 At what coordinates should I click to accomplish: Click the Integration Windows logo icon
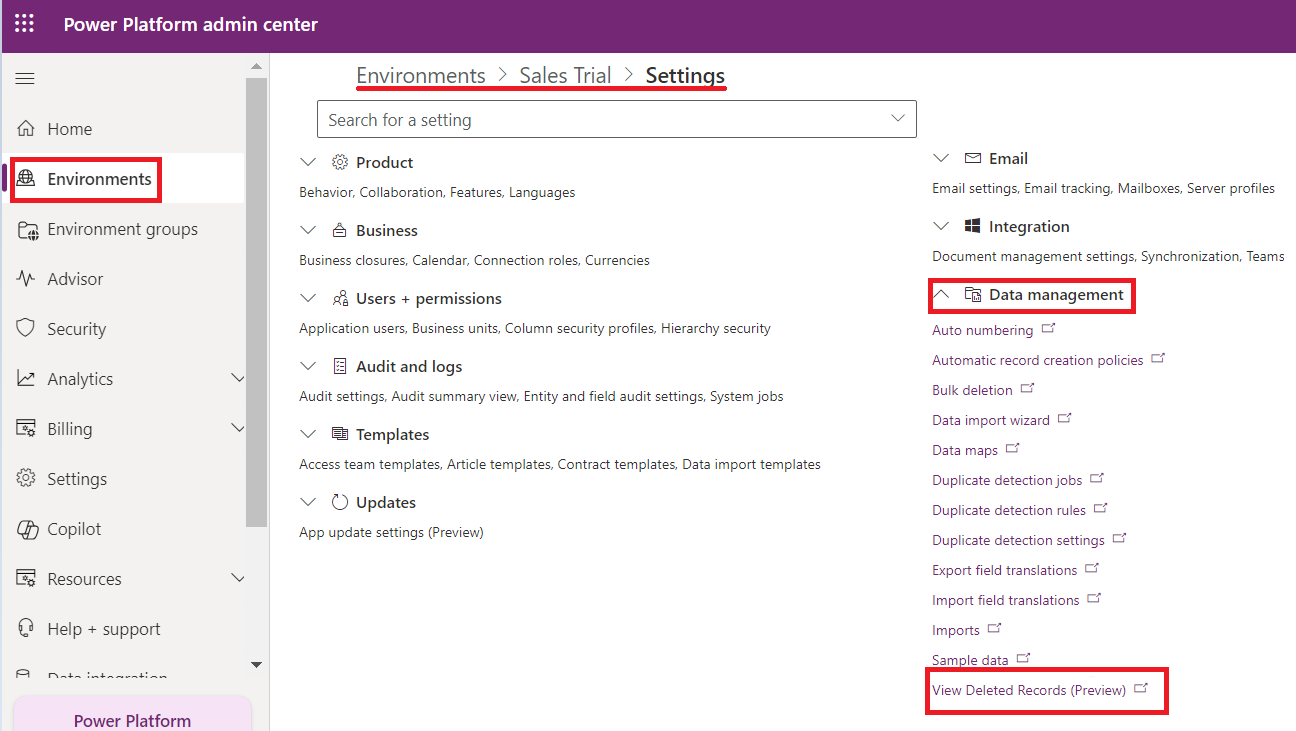point(973,226)
